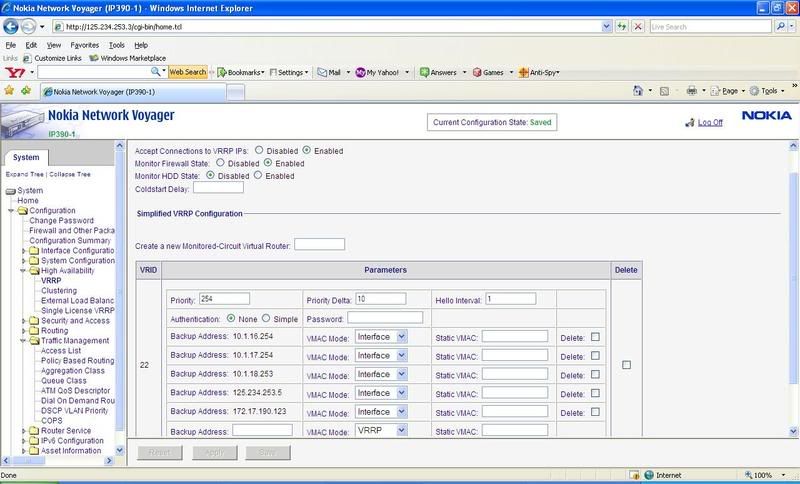The height and width of the screenshot is (484, 800).
Task: Set Monitor Firewall State to Disabled
Action: tap(220, 163)
